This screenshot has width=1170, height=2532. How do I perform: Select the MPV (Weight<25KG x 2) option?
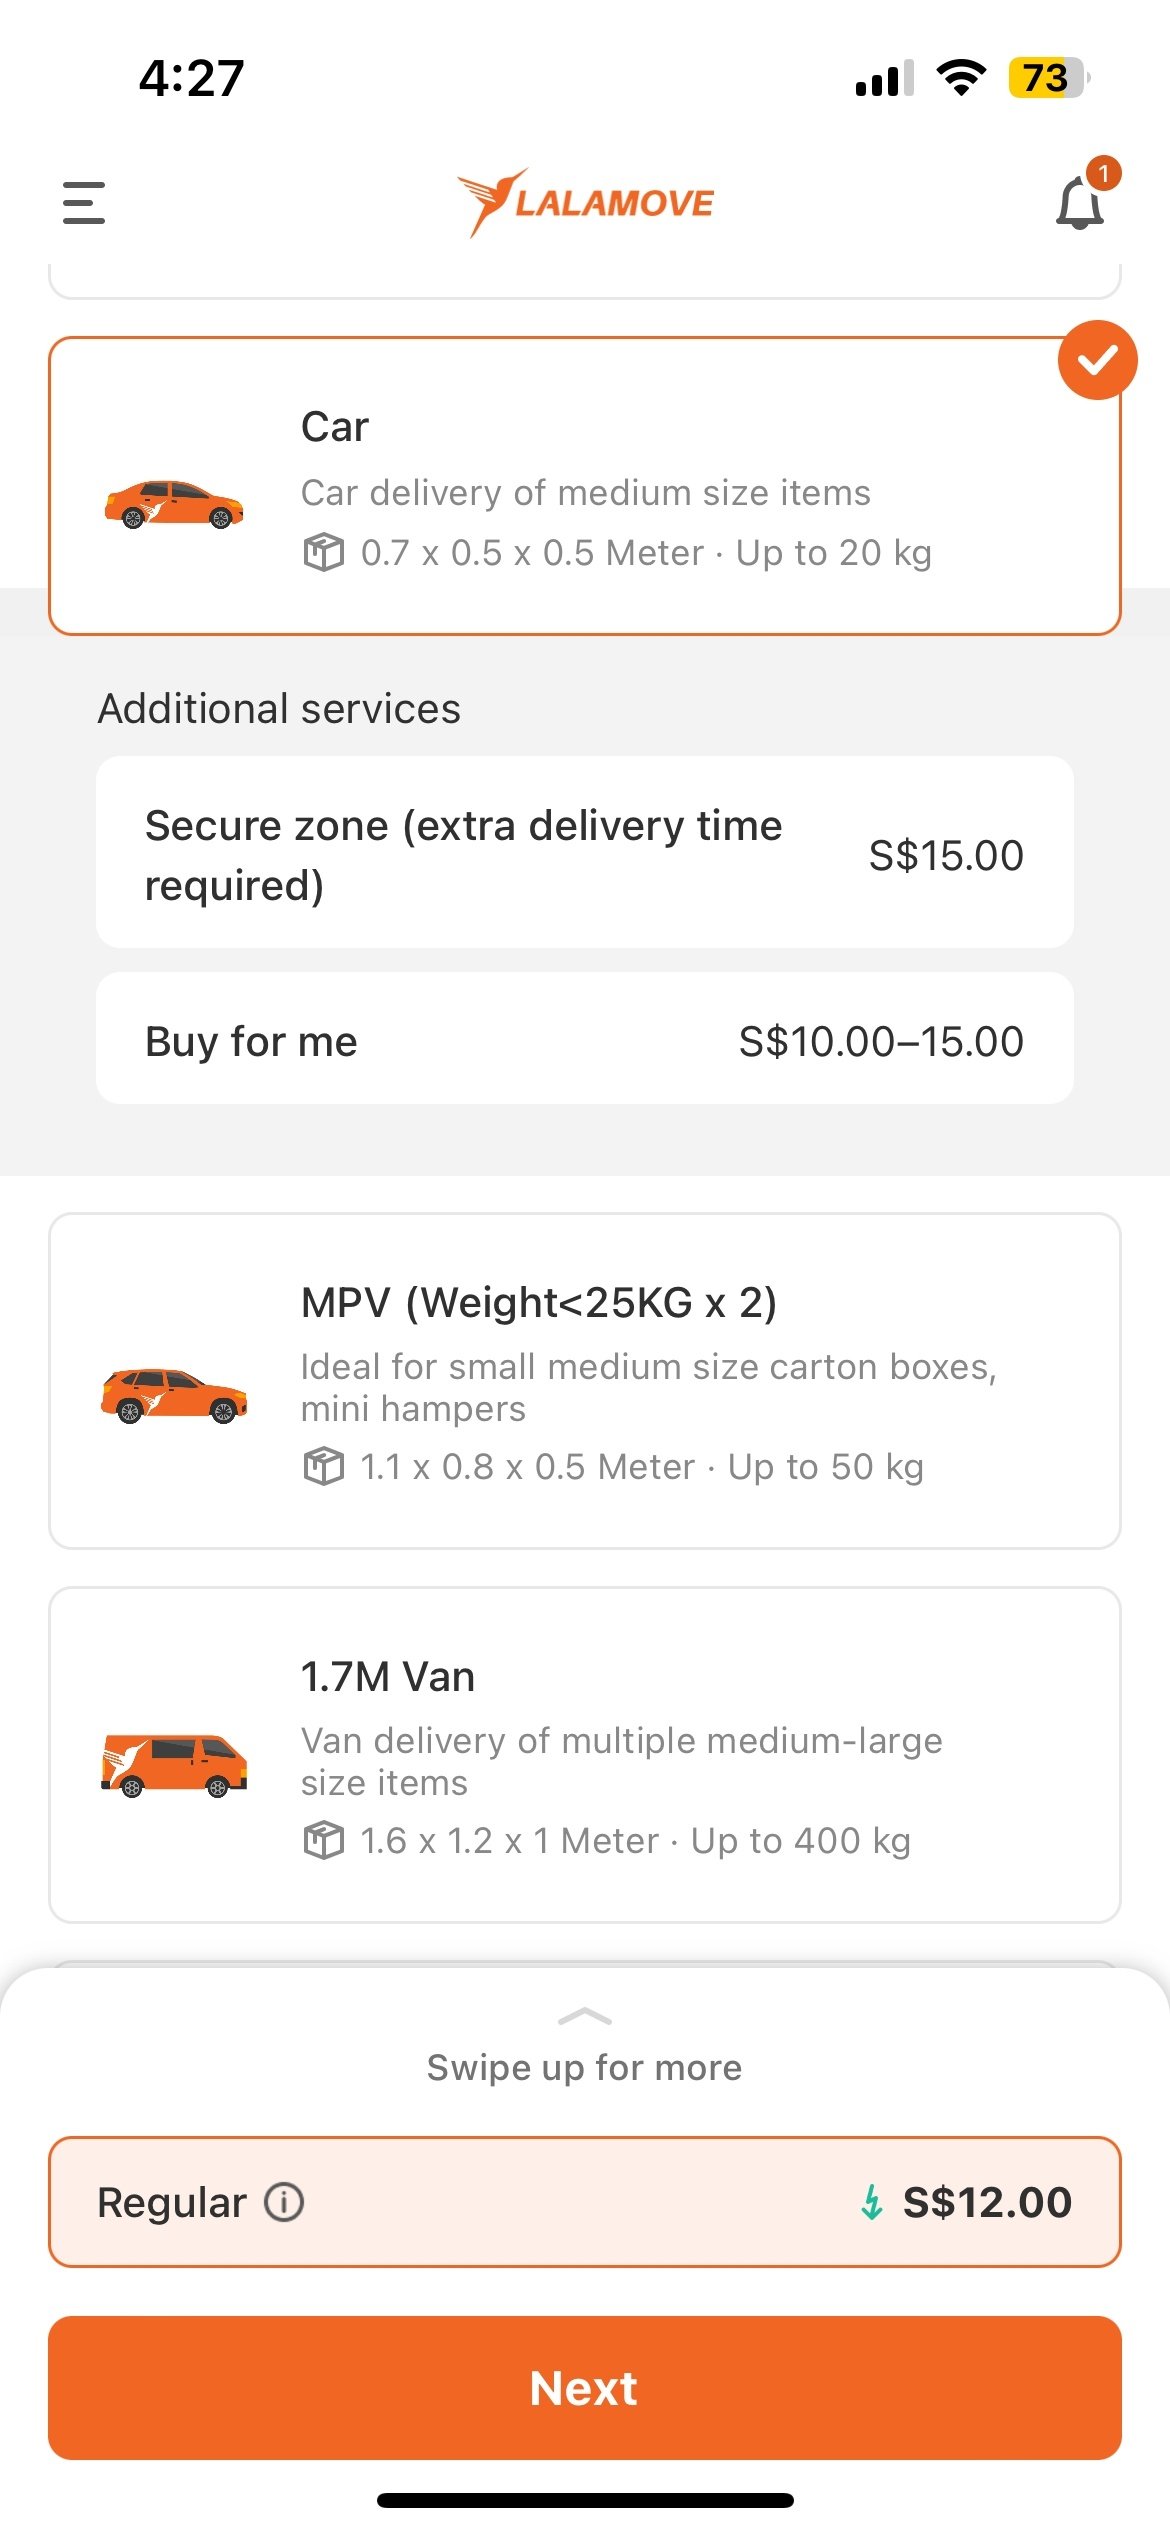coord(585,1381)
